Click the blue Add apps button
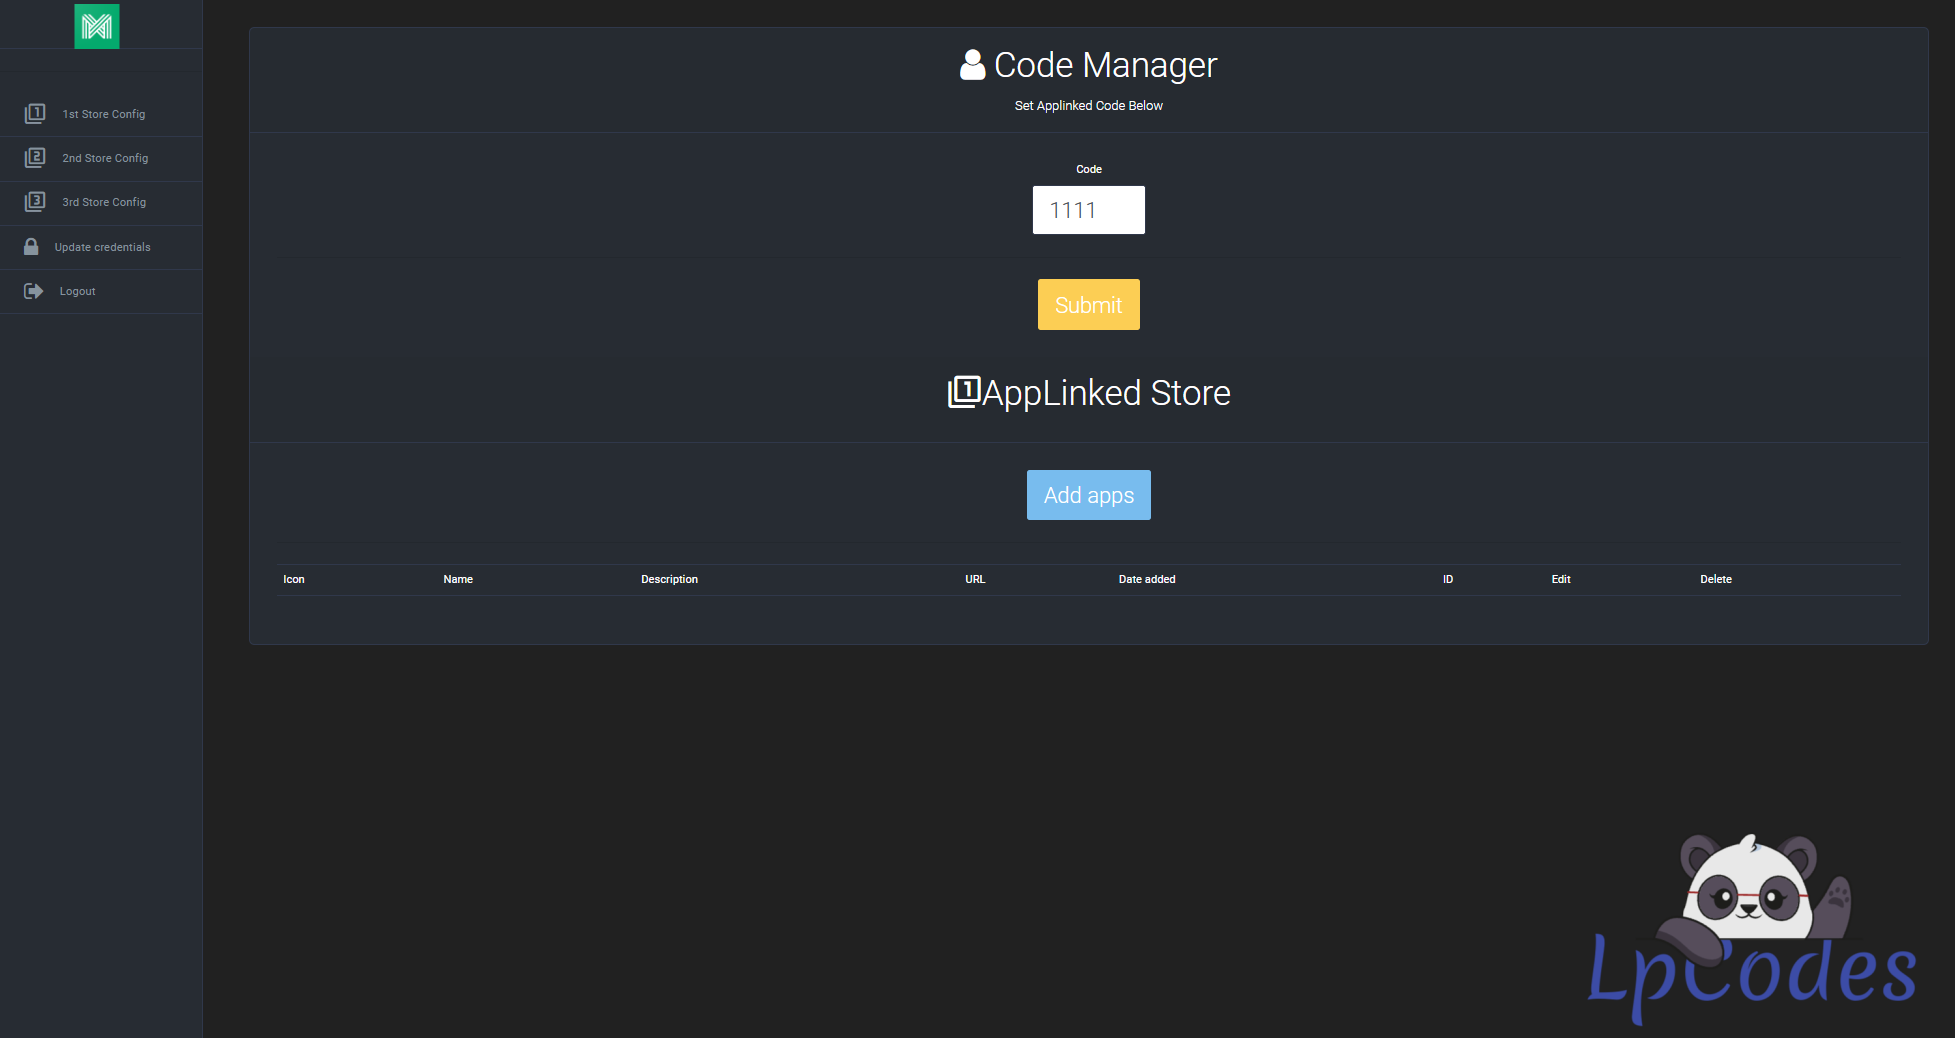The width and height of the screenshot is (1955, 1038). (1088, 495)
